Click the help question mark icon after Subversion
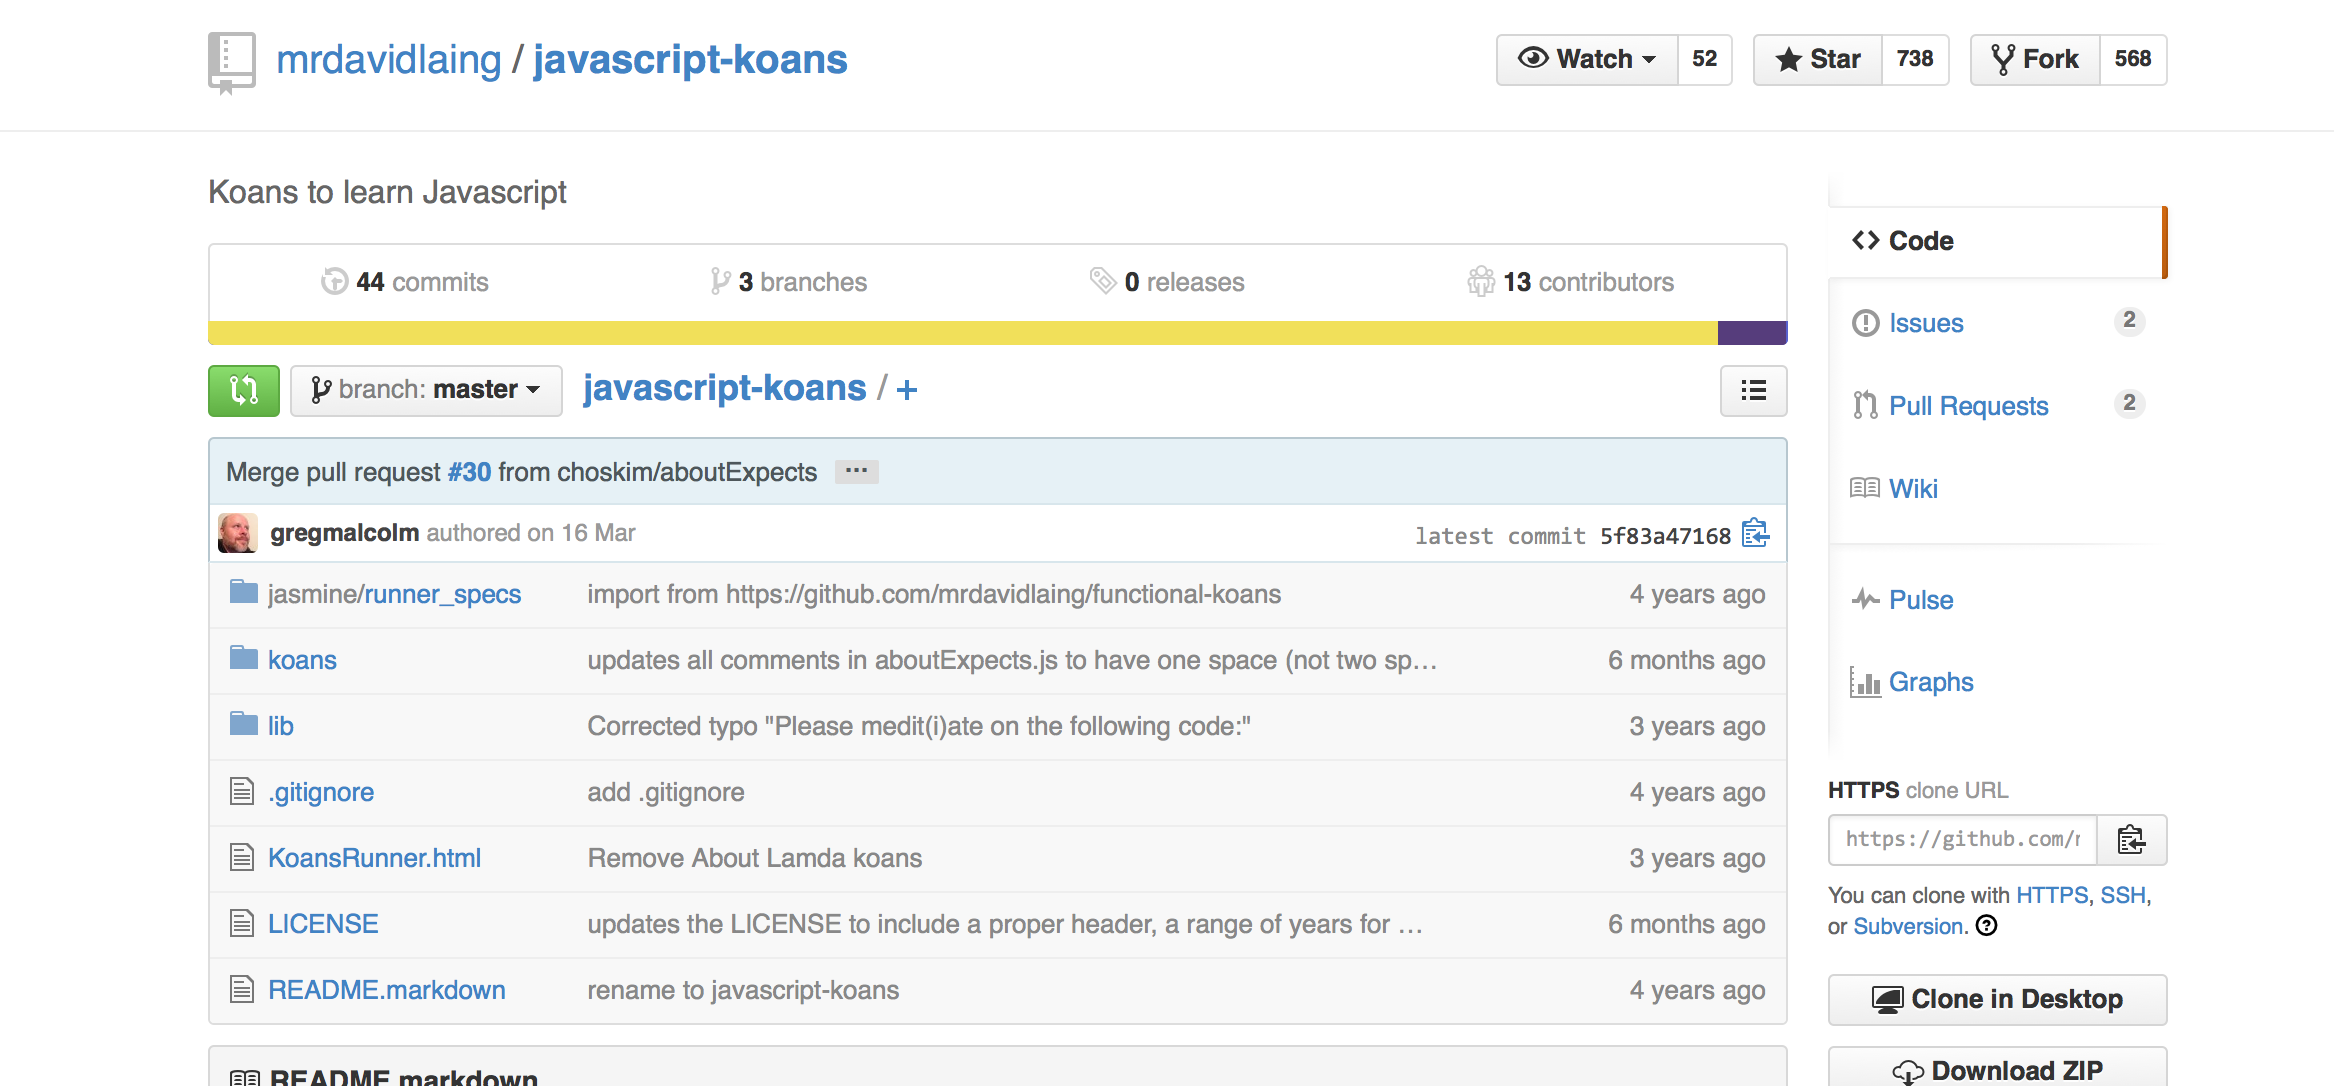Viewport: 2334px width, 1086px height. pyautogui.click(x=1987, y=926)
